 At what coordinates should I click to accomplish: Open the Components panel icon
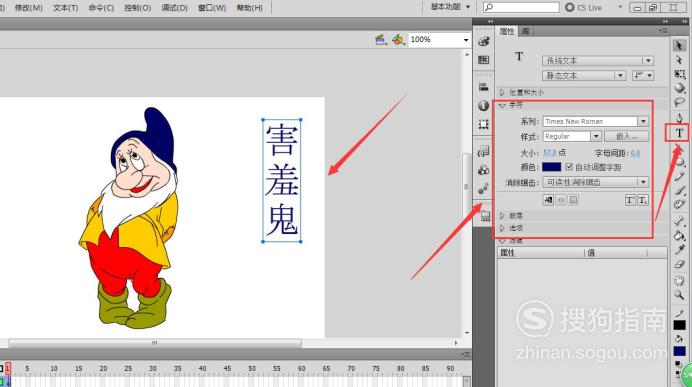click(x=484, y=170)
